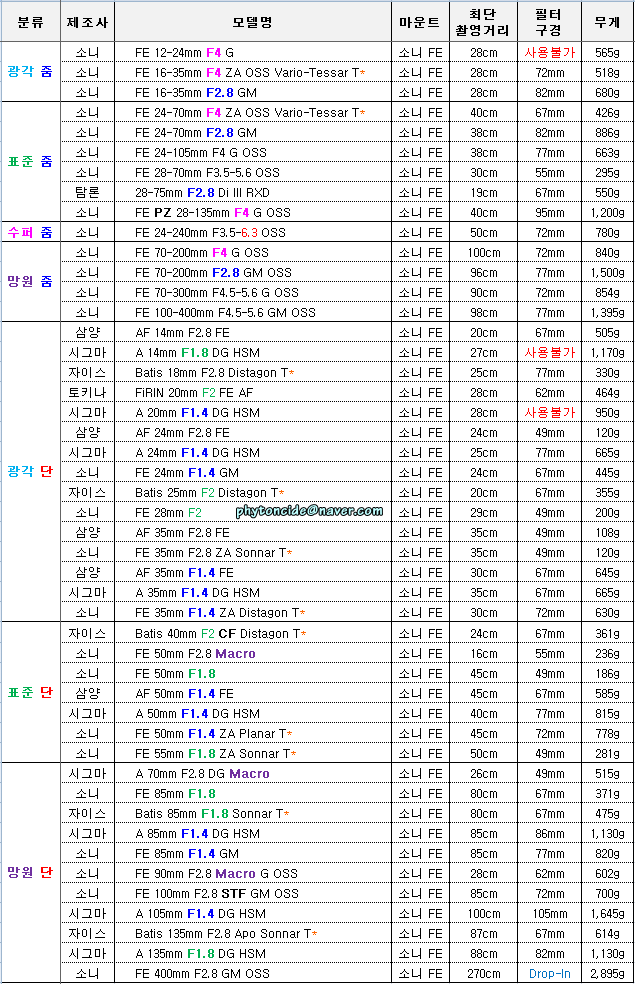Screen dimensions: 635x984
Task: Click model AF 50mm F1.4 FE
Action: (184, 695)
